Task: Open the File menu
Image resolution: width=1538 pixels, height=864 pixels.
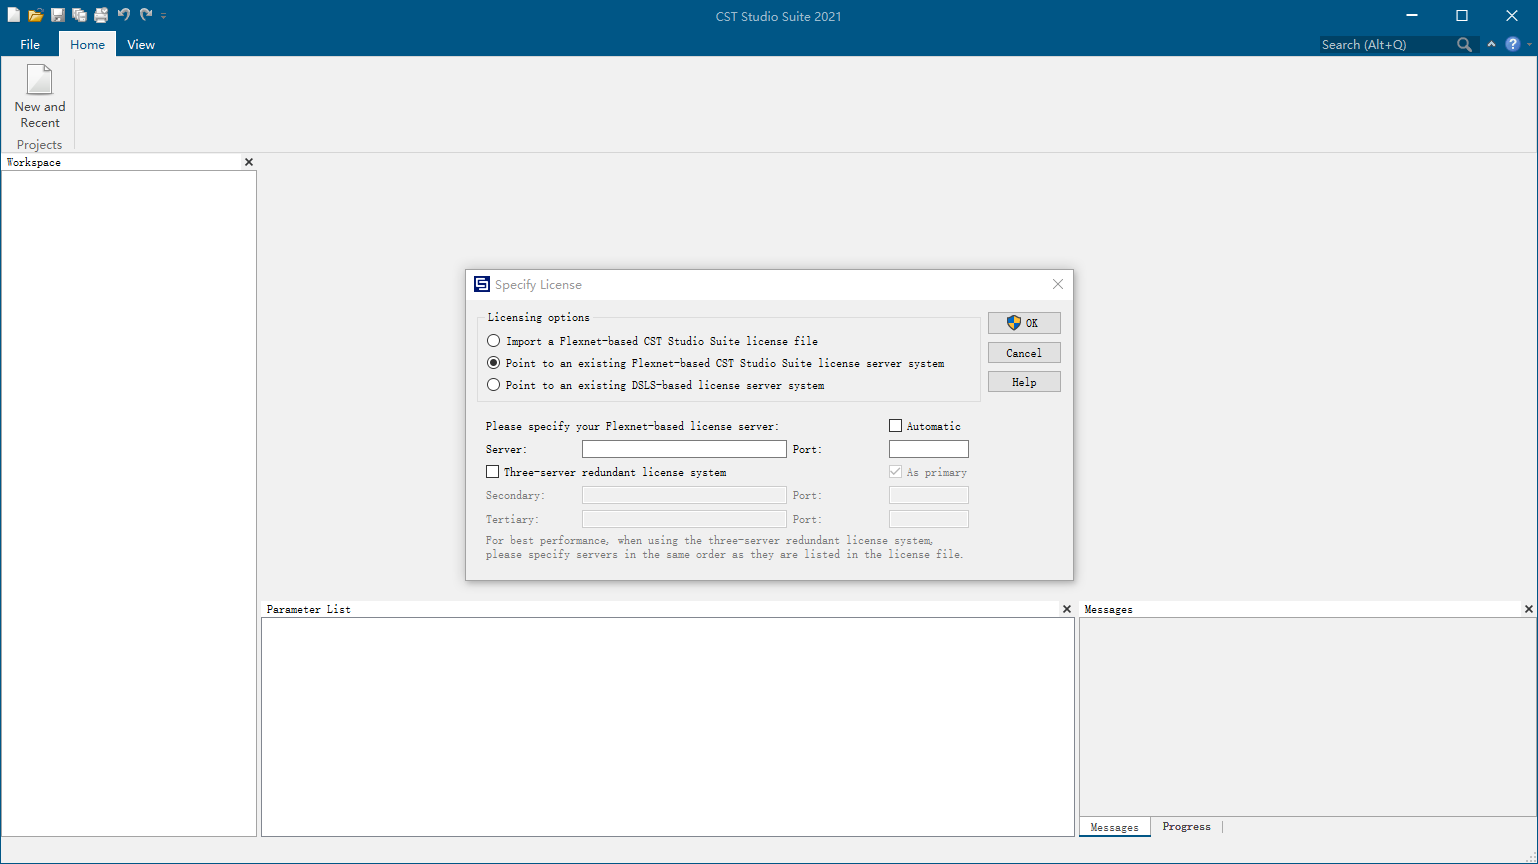Action: coord(30,44)
